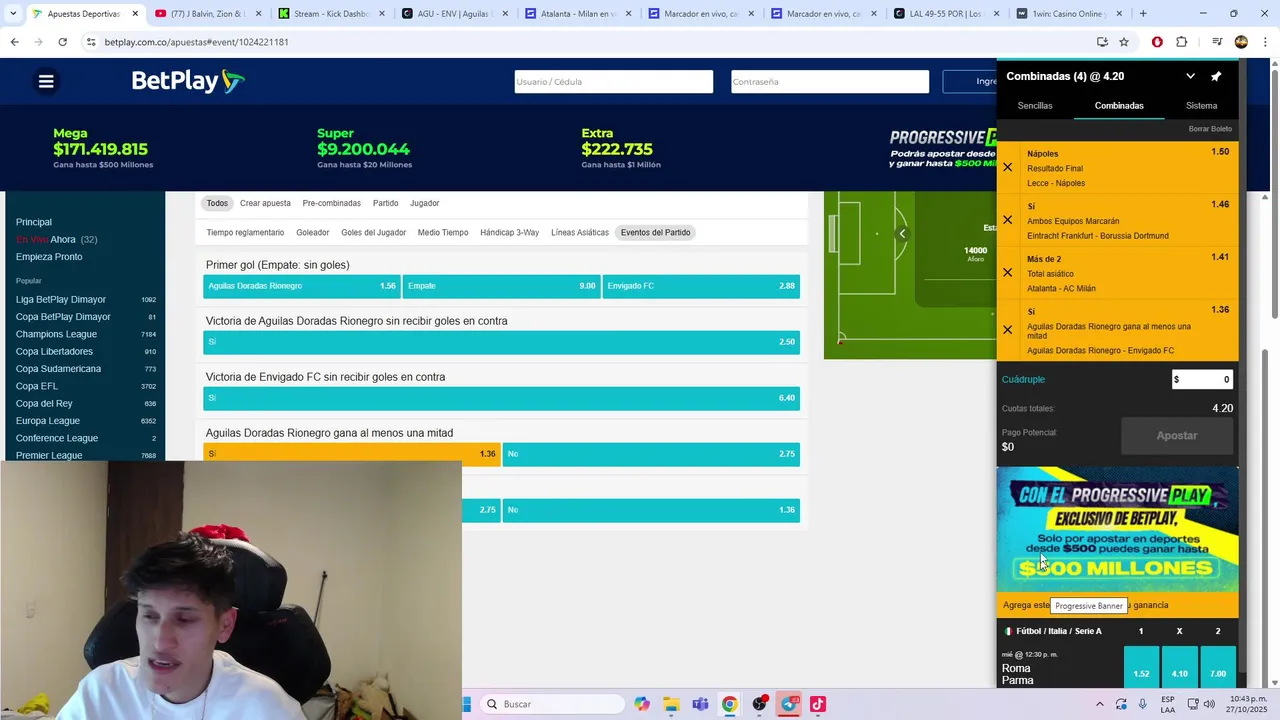The height and width of the screenshot is (720, 1280).
Task: Open the BetPlay hamburger menu
Action: 46,81
